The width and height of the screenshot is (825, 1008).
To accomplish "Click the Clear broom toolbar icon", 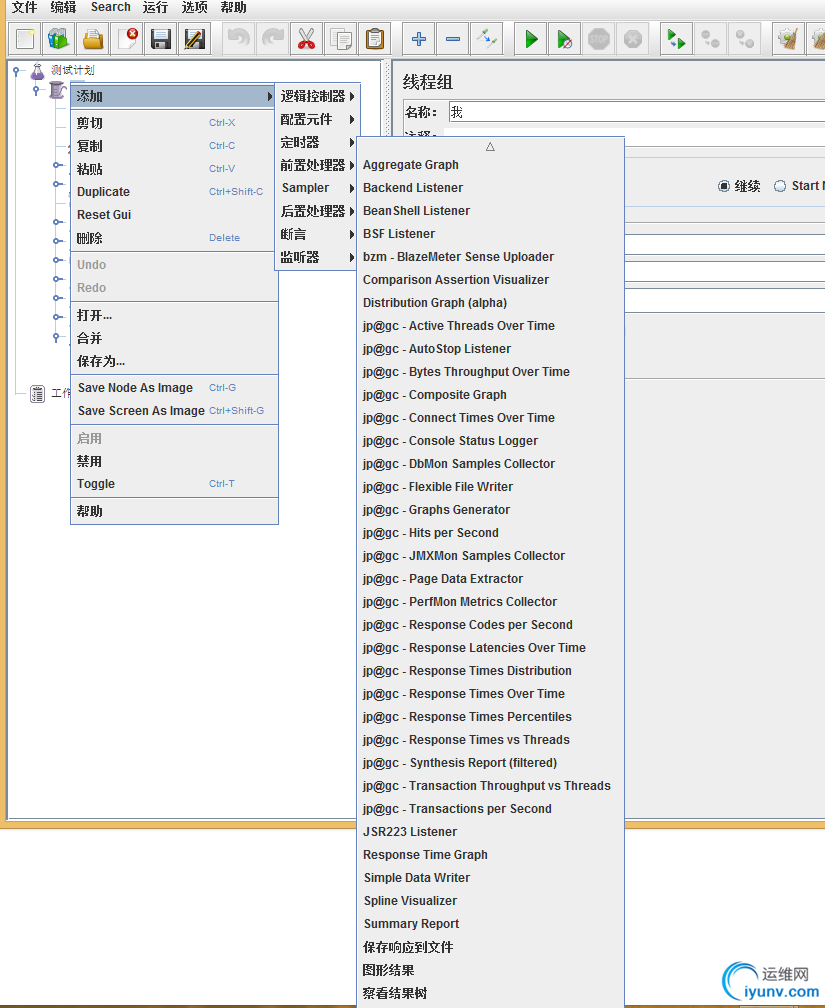I will pyautogui.click(x=788, y=39).
